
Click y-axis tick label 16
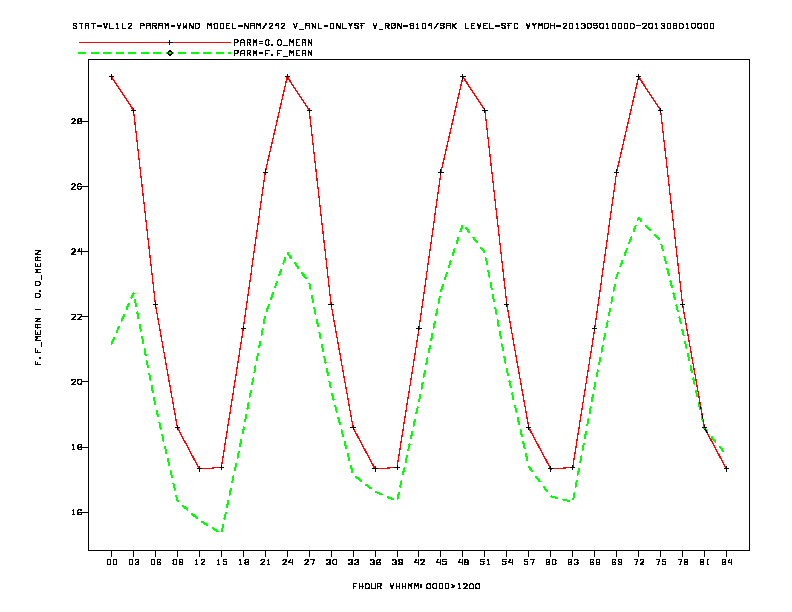coord(77,512)
